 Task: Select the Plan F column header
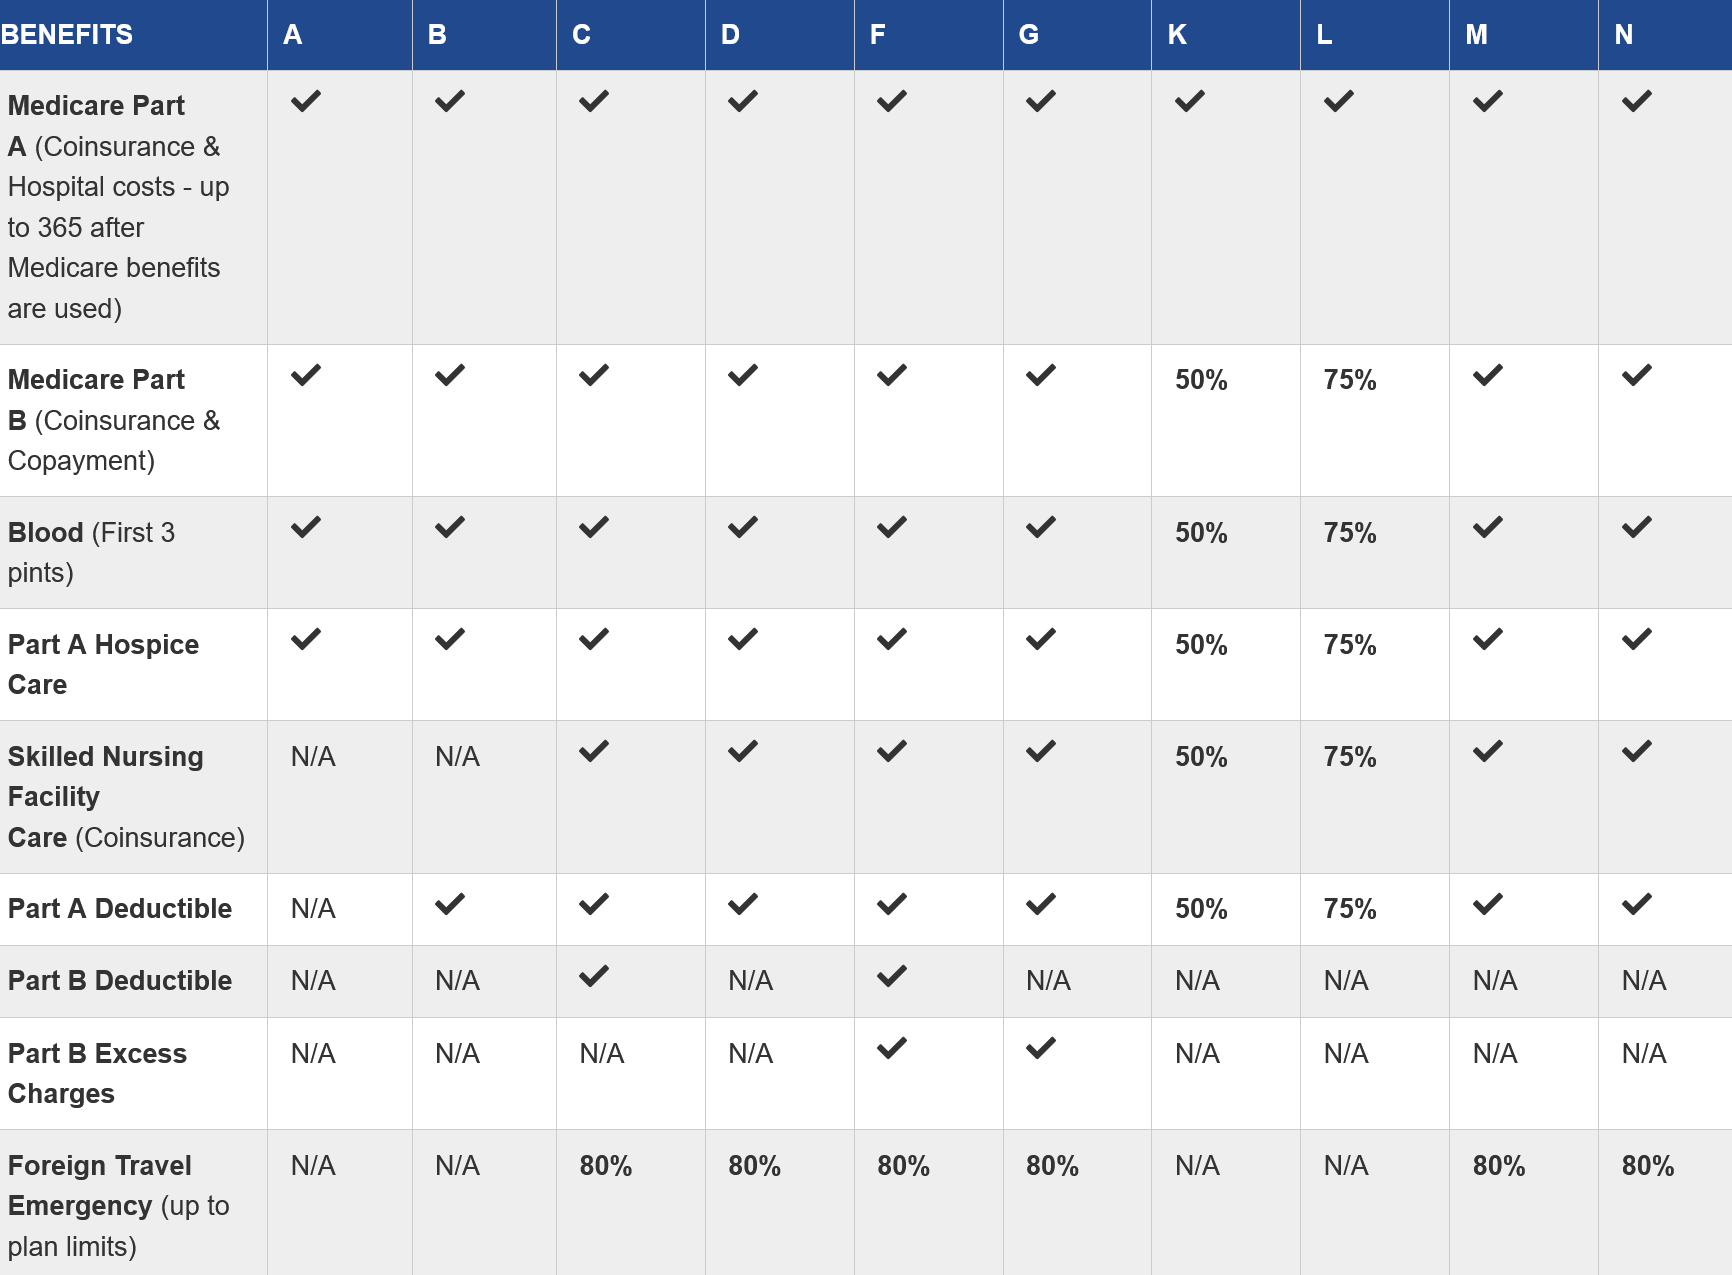[878, 35]
